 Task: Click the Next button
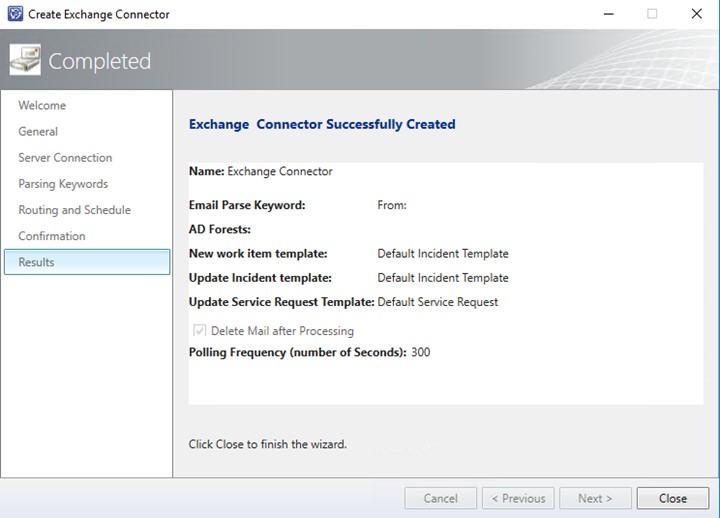point(595,498)
